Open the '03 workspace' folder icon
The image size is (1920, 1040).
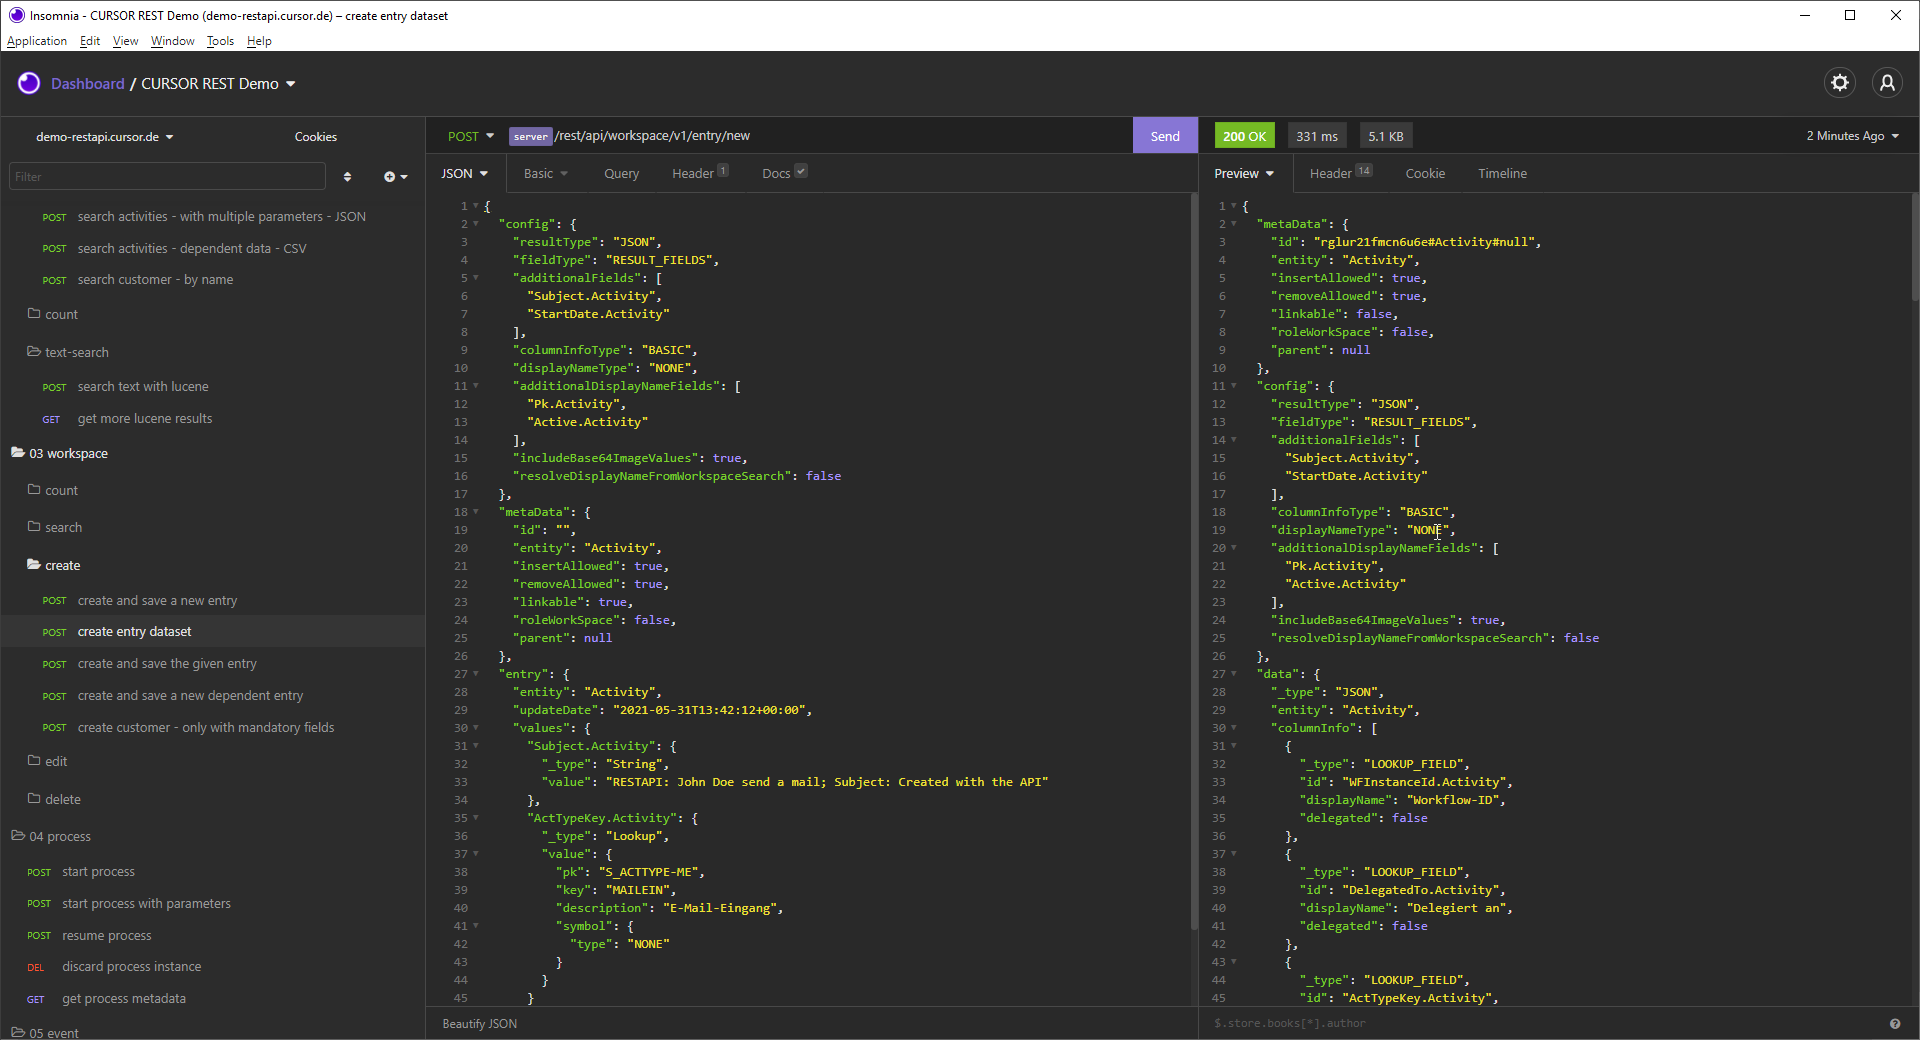point(18,453)
